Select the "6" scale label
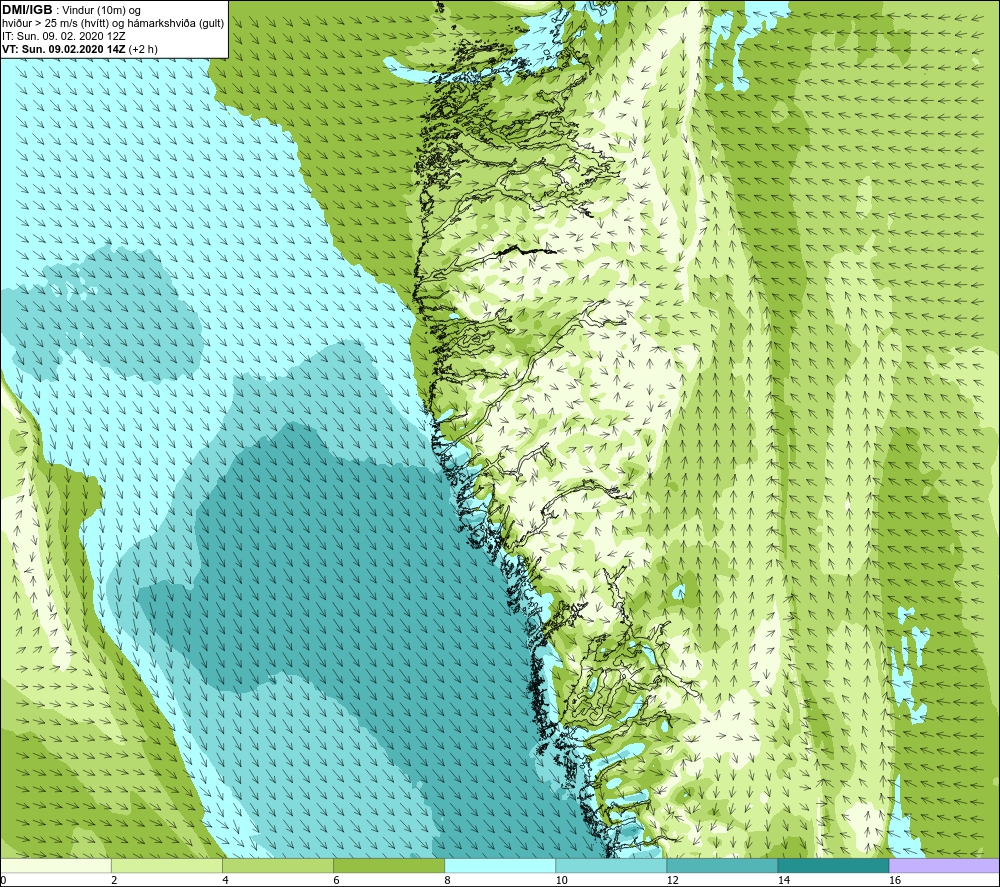 pyautogui.click(x=336, y=881)
